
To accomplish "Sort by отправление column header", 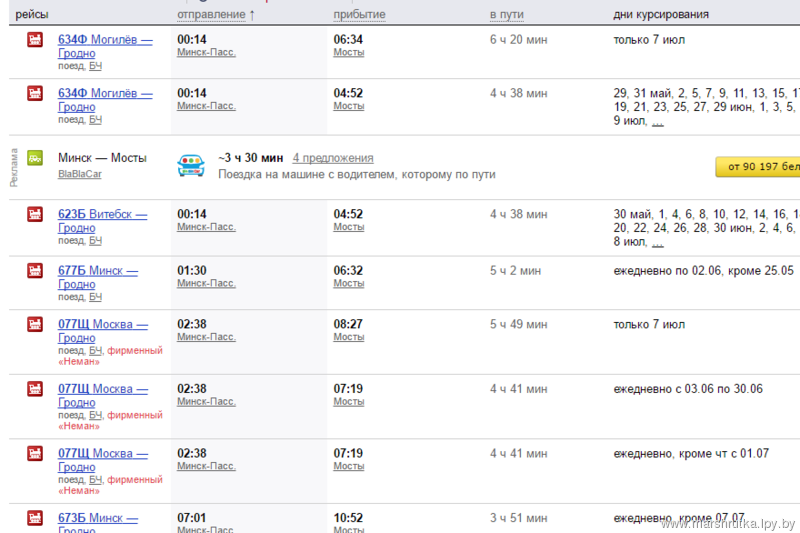I will point(215,15).
